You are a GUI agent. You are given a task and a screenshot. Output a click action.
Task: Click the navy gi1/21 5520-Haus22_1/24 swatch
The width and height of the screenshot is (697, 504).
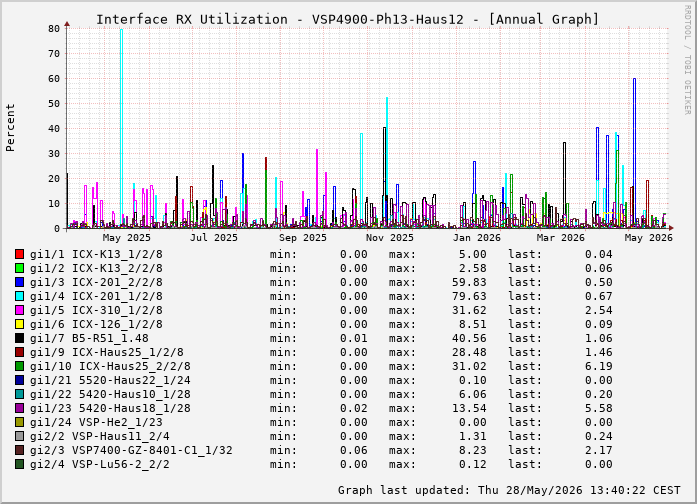19,380
